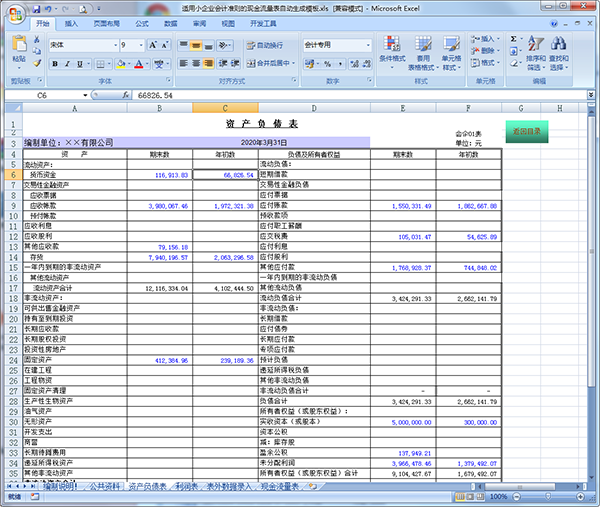Screen dimensions: 600x507
Task: Center text horizontally
Action: 196,63
